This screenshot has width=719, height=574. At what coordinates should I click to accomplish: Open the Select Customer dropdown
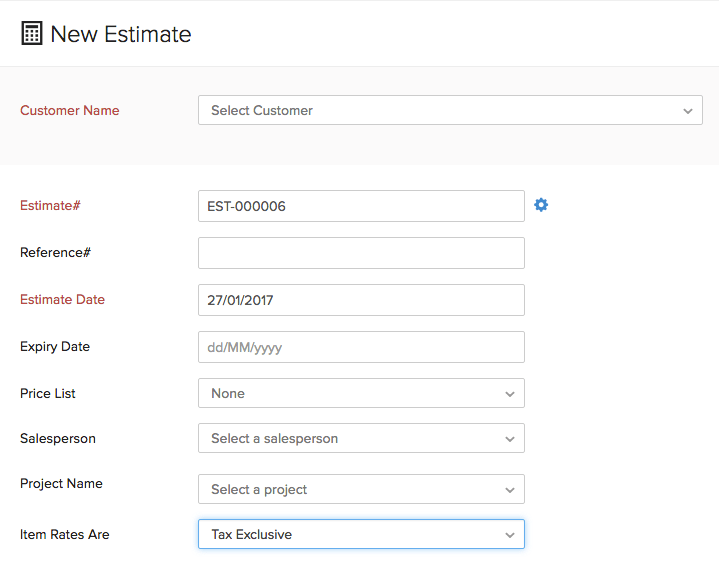pyautogui.click(x=449, y=110)
